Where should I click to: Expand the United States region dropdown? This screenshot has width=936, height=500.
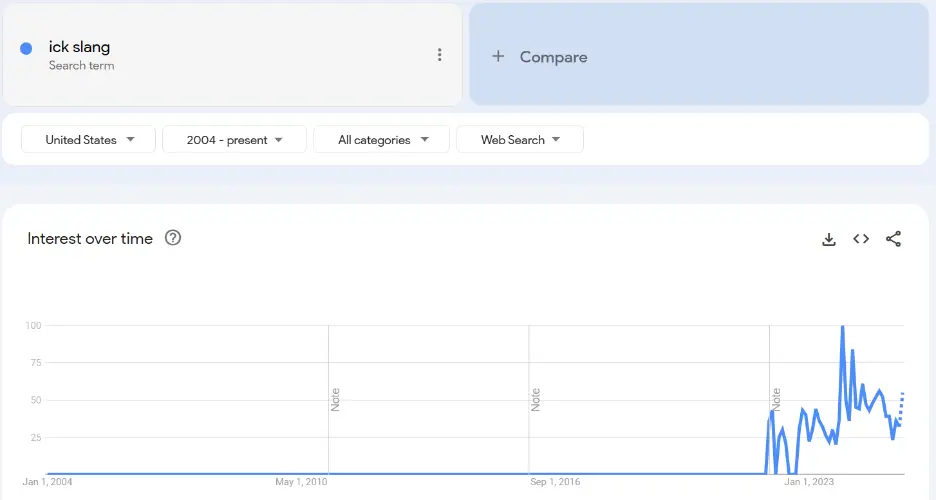[x=89, y=140]
